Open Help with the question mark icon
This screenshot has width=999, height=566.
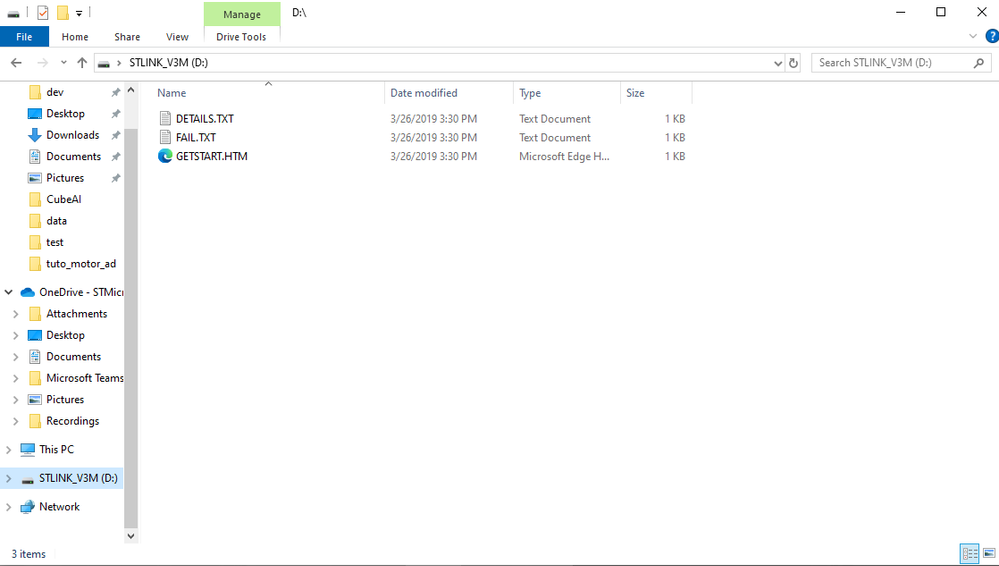992,36
